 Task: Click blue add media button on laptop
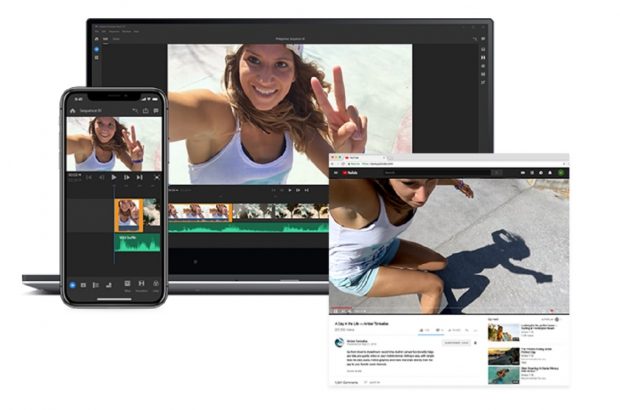point(97,50)
